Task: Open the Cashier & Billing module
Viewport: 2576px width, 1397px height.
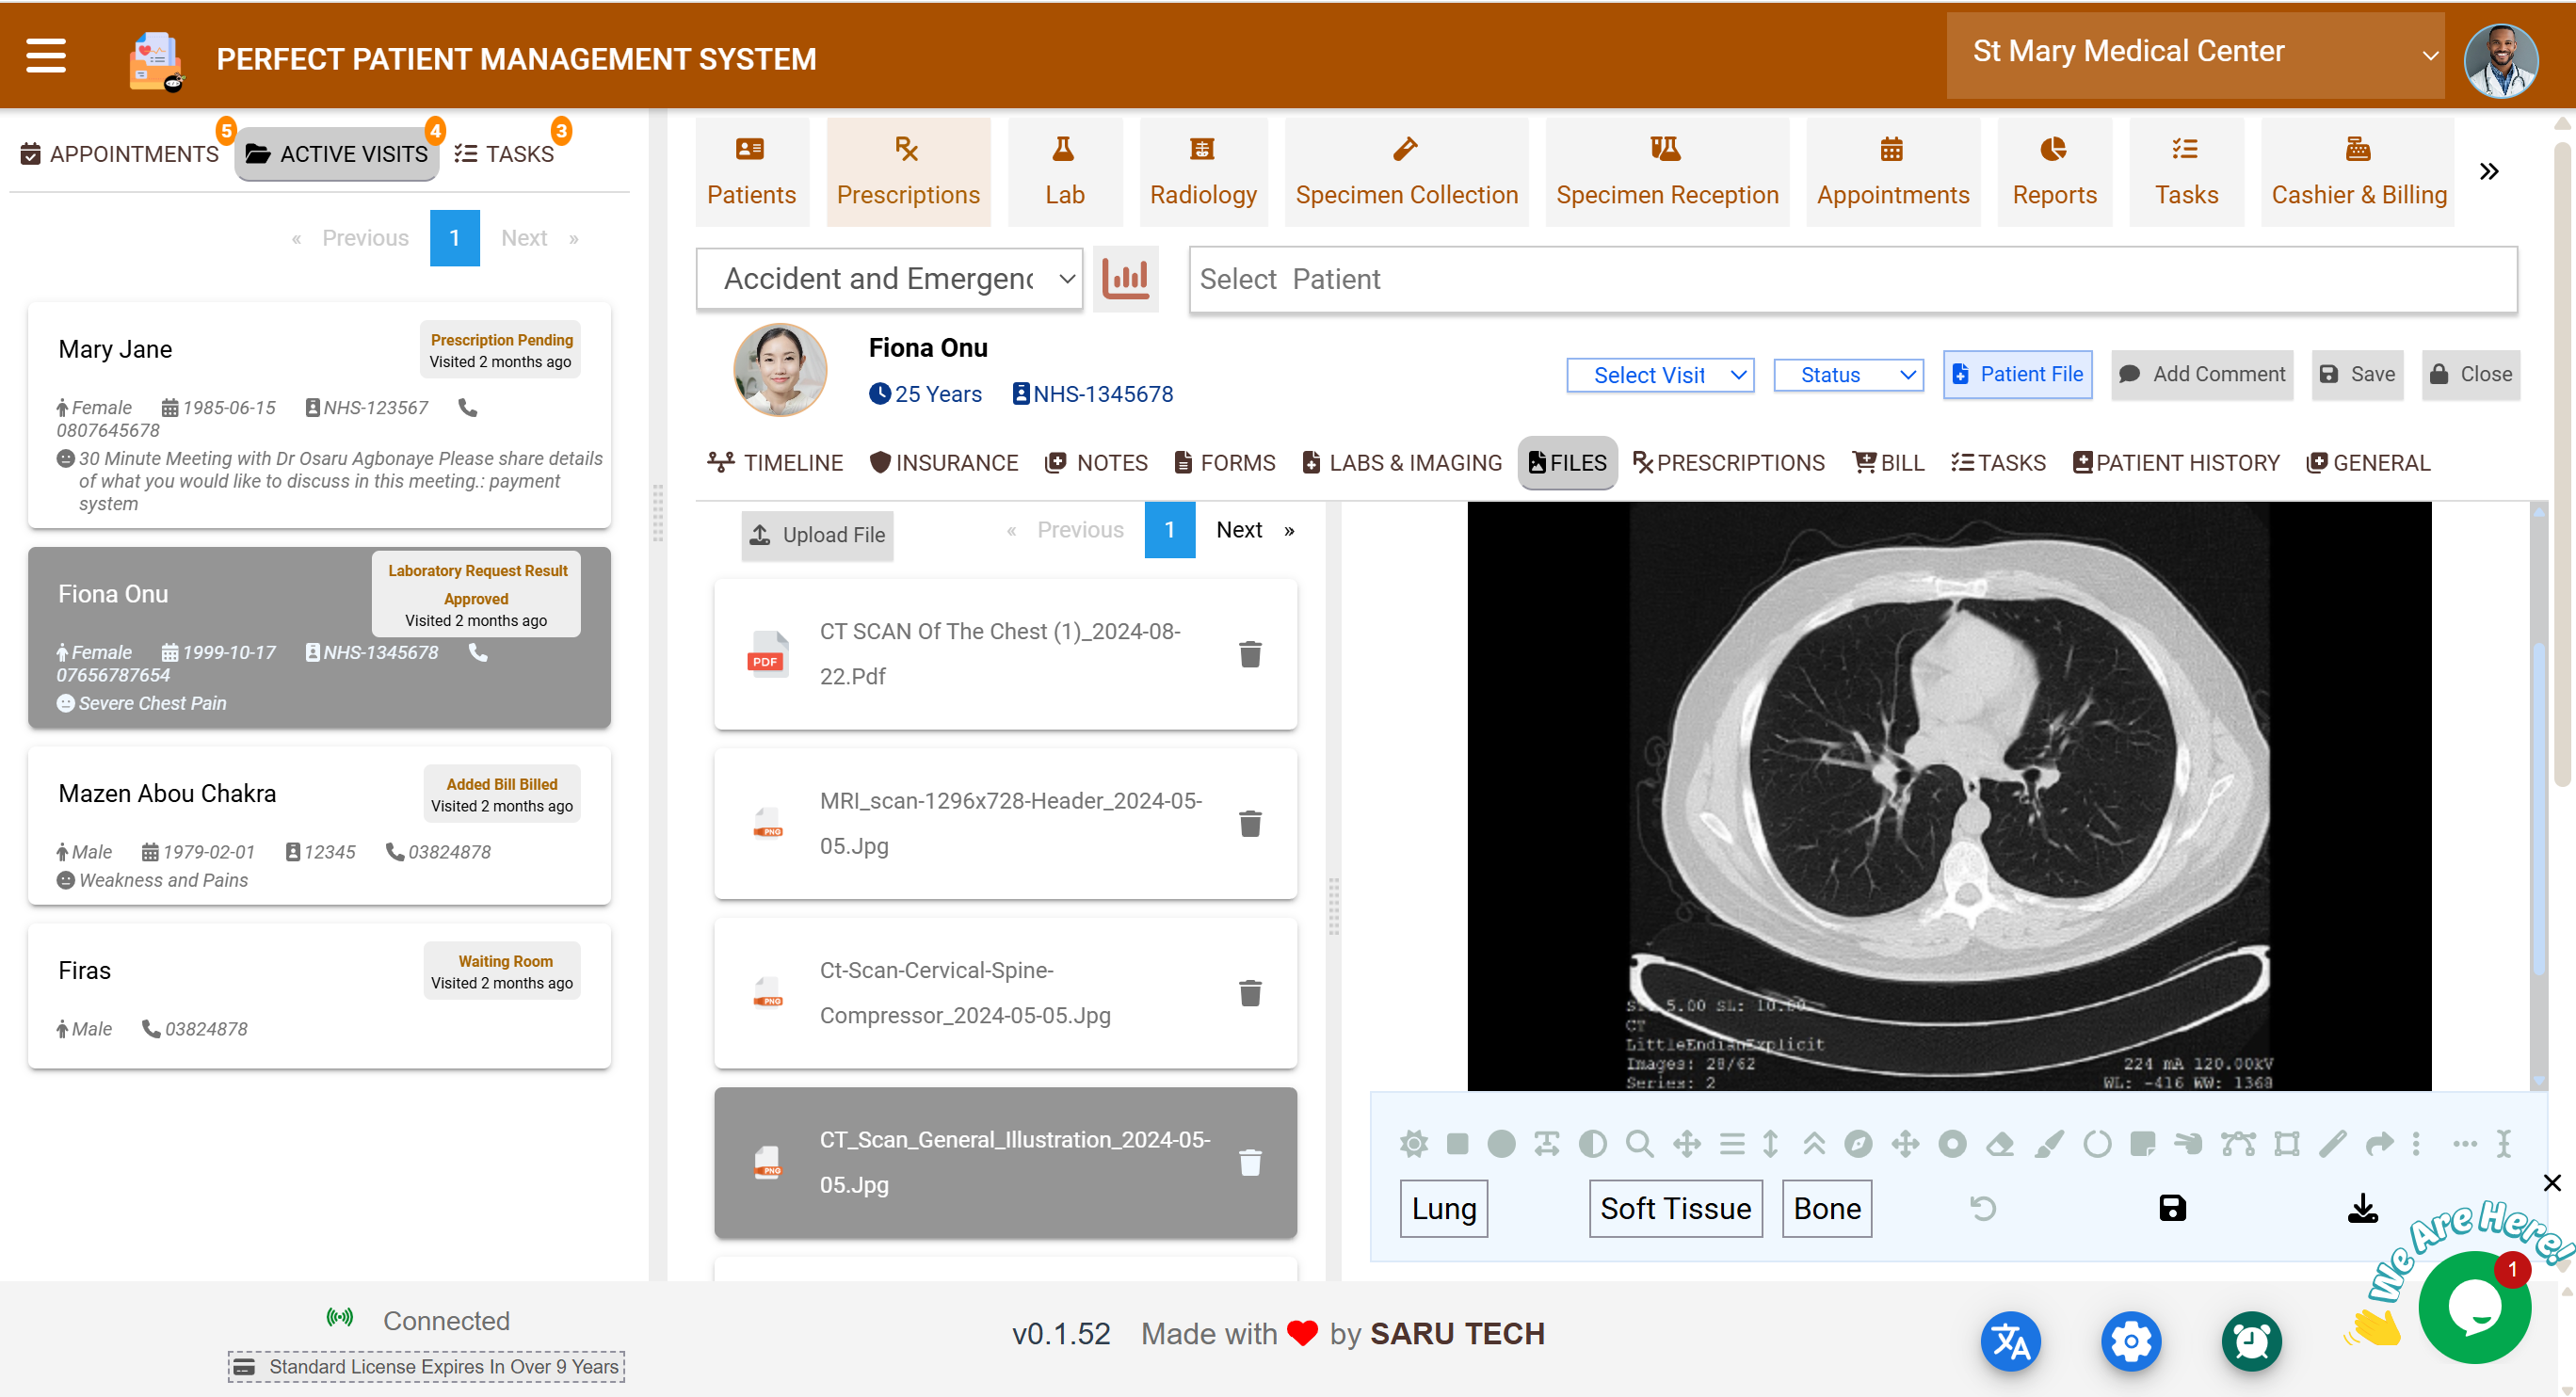Action: click(2358, 172)
